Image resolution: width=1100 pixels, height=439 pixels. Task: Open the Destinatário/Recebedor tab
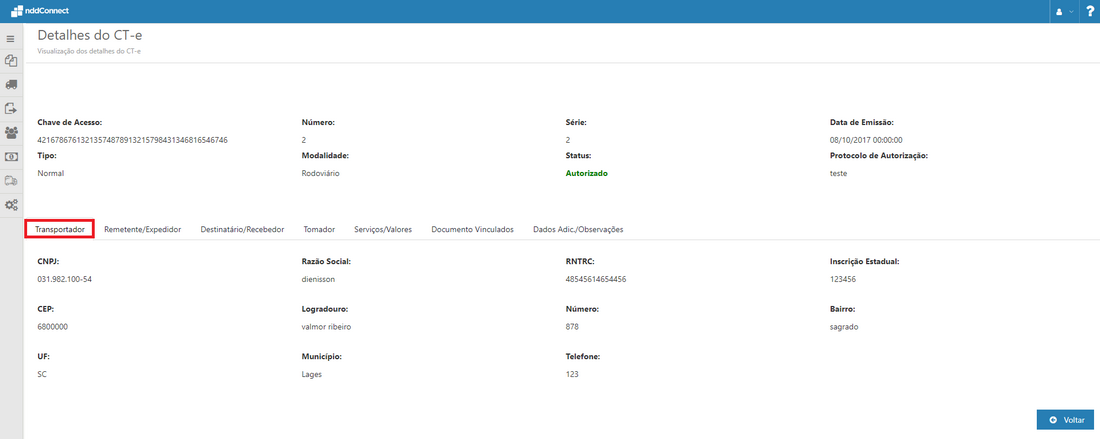coord(242,229)
